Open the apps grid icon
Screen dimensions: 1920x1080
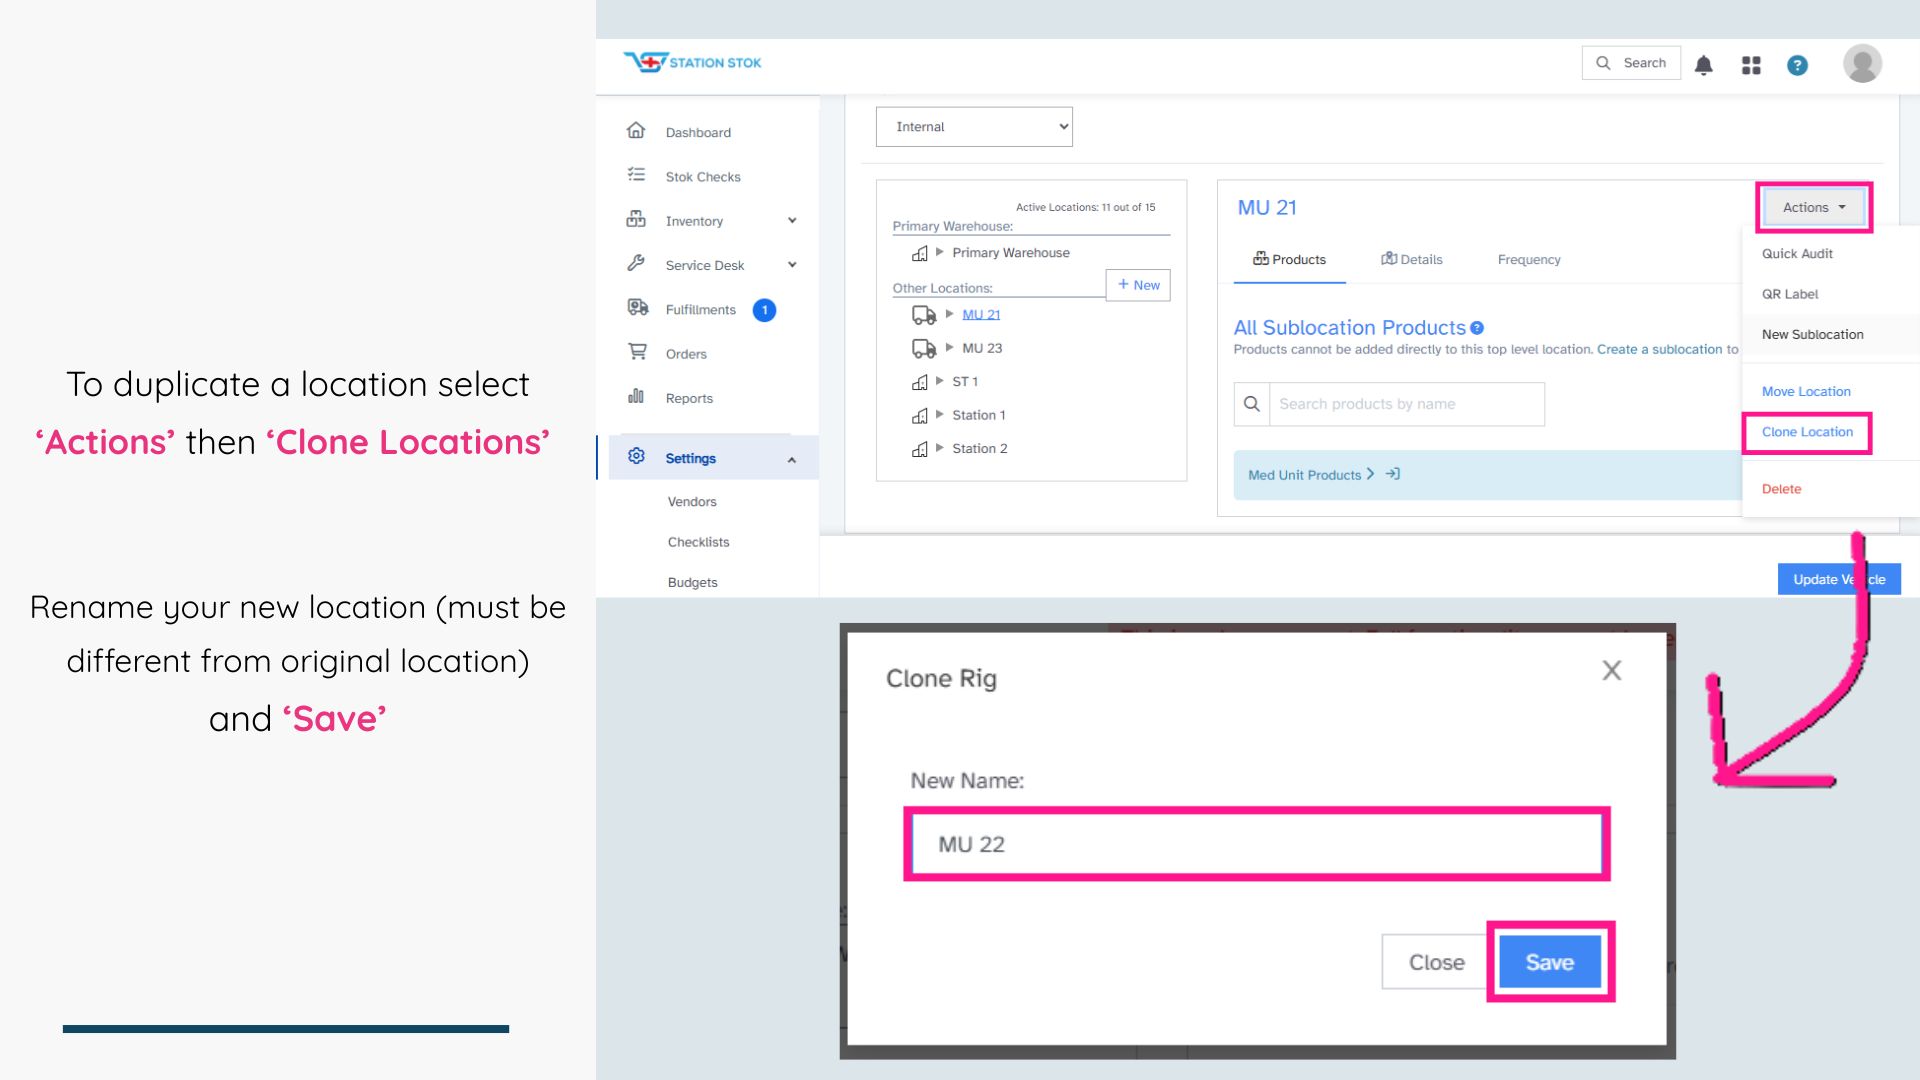point(1751,65)
